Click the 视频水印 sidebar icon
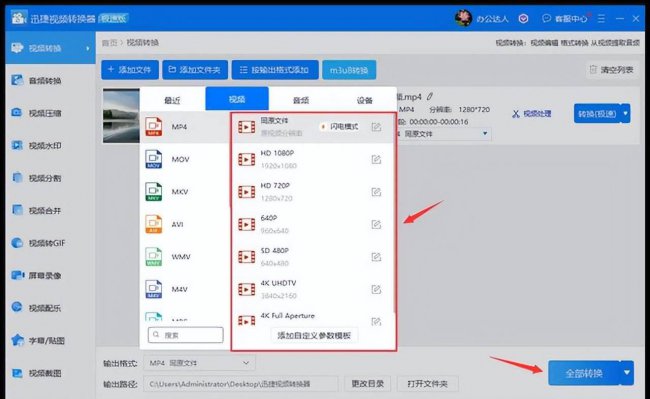This screenshot has height=399, width=650. click(17, 145)
